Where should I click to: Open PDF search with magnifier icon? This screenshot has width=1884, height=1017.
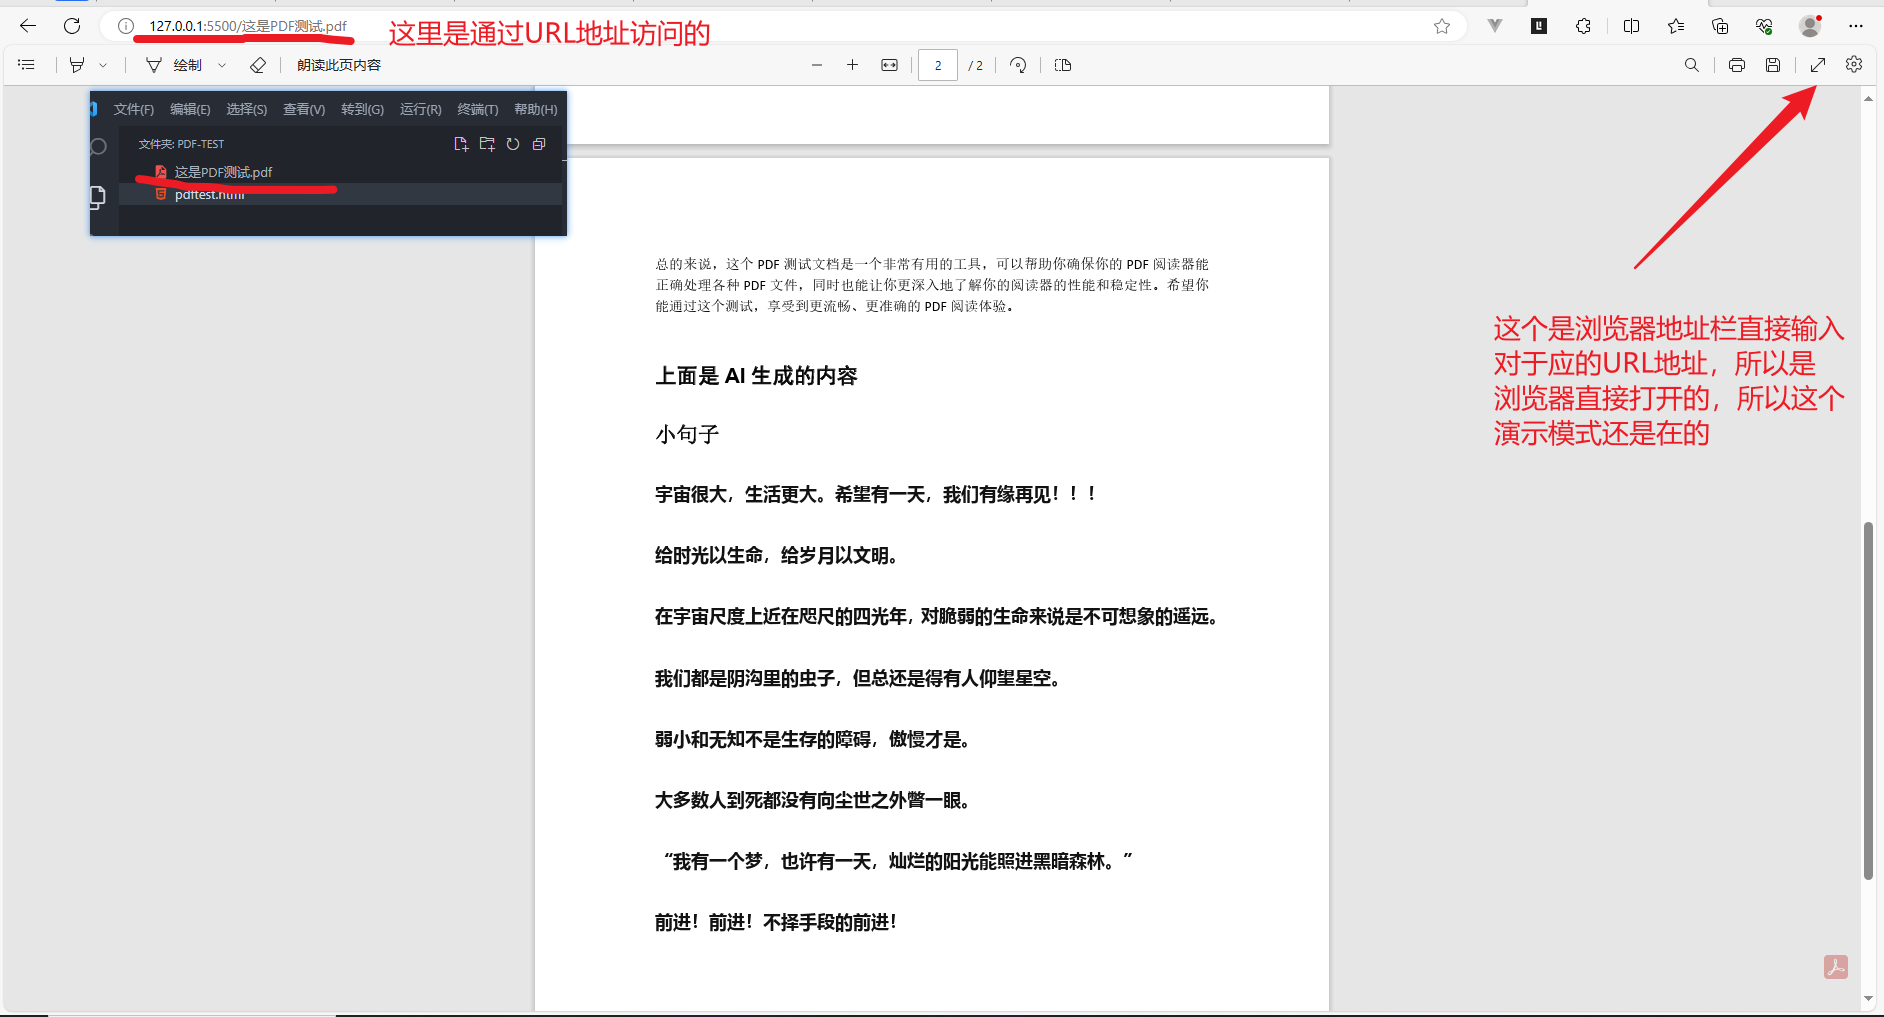[1692, 65]
